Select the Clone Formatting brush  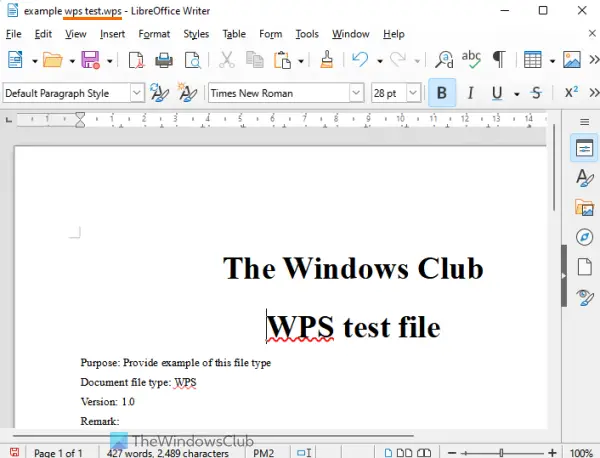(x=326, y=60)
